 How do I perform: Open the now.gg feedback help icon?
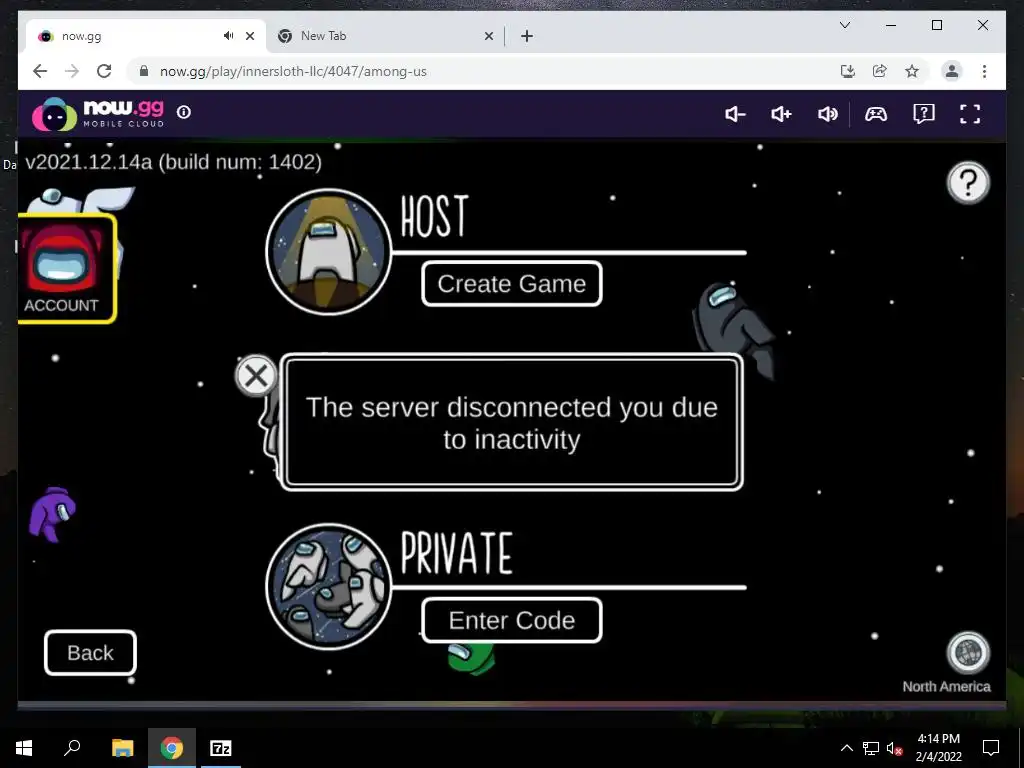pos(923,114)
